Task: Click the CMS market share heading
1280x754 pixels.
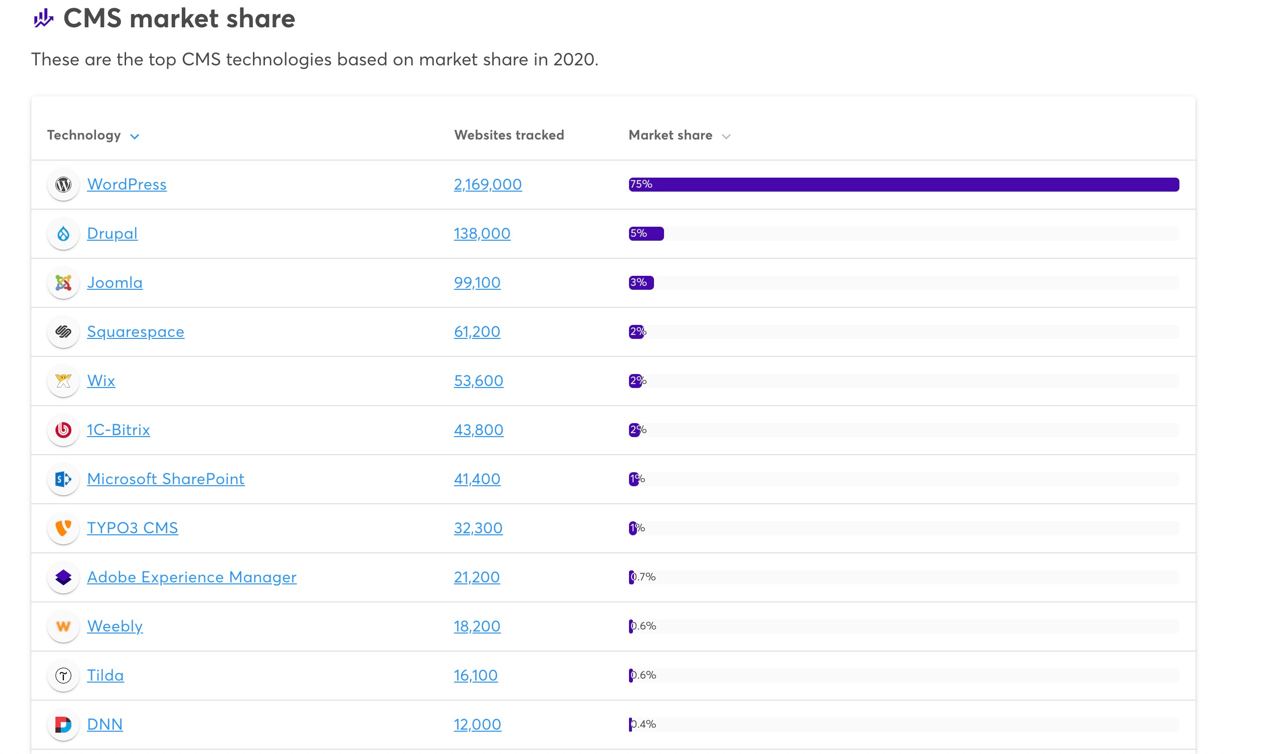Action: pos(179,18)
